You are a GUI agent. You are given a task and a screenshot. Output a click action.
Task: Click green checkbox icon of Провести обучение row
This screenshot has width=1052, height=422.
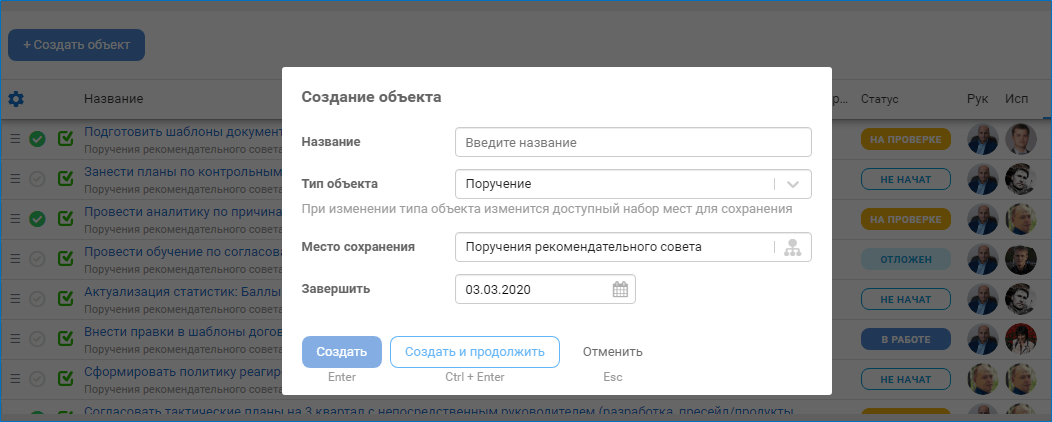coord(66,258)
